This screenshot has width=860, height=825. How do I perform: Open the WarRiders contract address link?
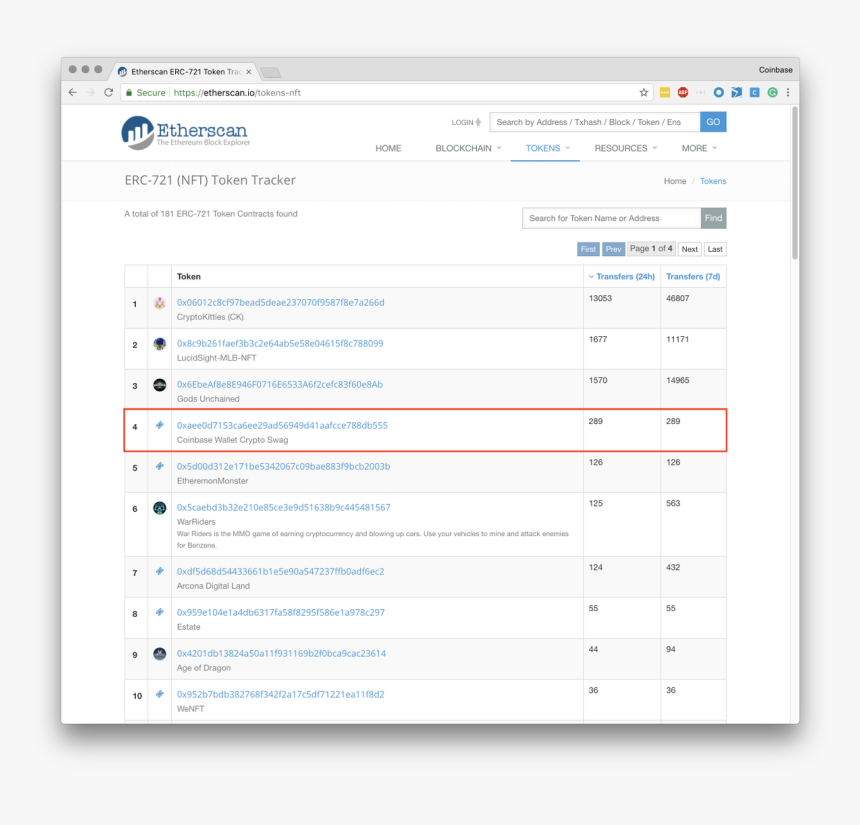tap(284, 507)
